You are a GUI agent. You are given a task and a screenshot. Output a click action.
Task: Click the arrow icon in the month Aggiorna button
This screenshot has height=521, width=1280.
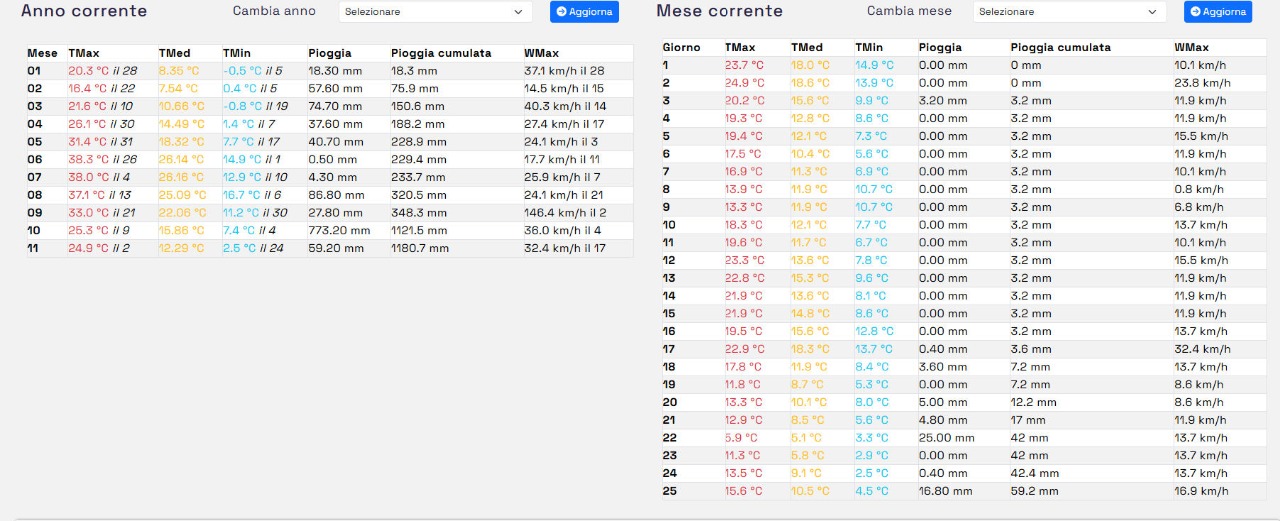[x=1196, y=12]
